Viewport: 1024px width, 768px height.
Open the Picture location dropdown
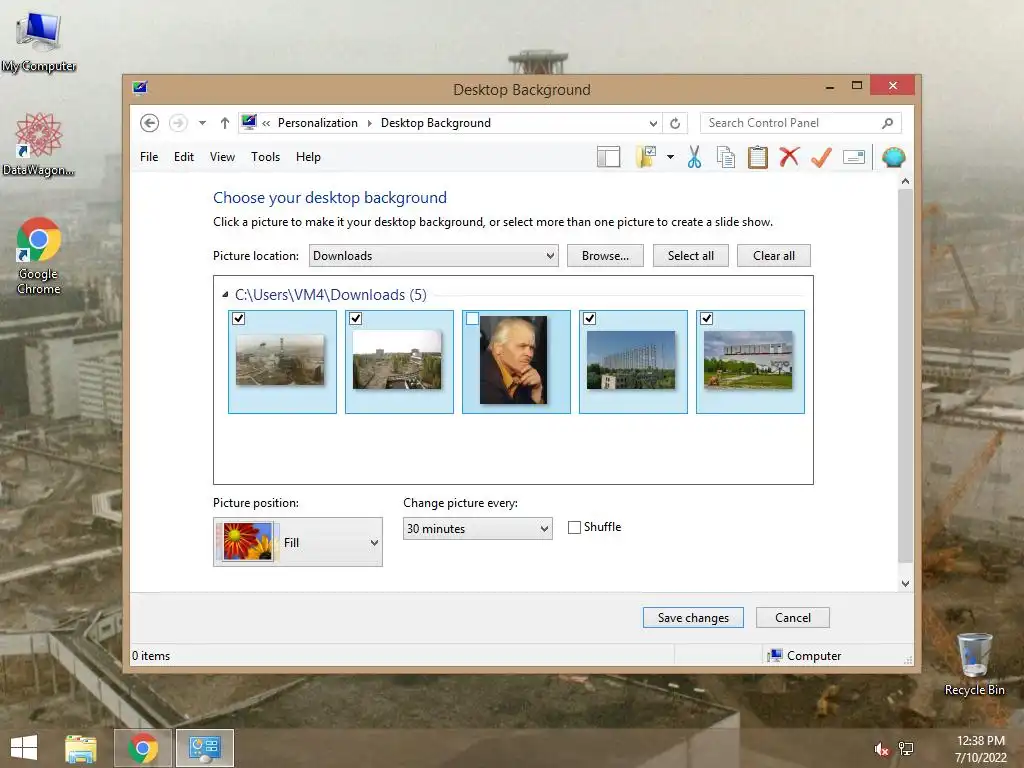(434, 256)
